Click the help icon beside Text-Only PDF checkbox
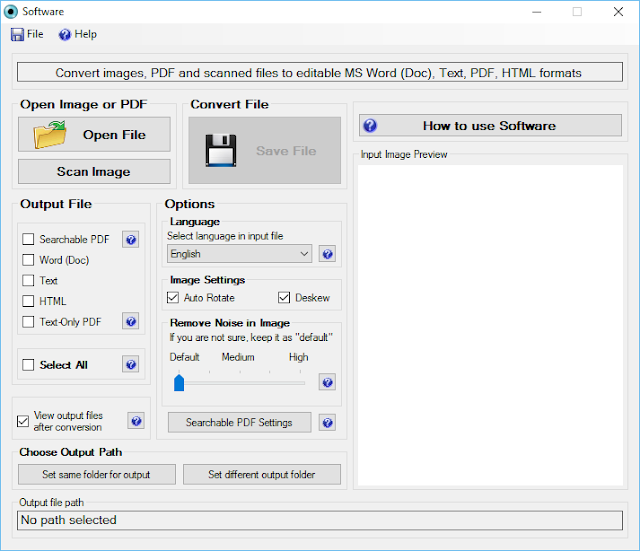This screenshot has width=640, height=551. (131, 322)
